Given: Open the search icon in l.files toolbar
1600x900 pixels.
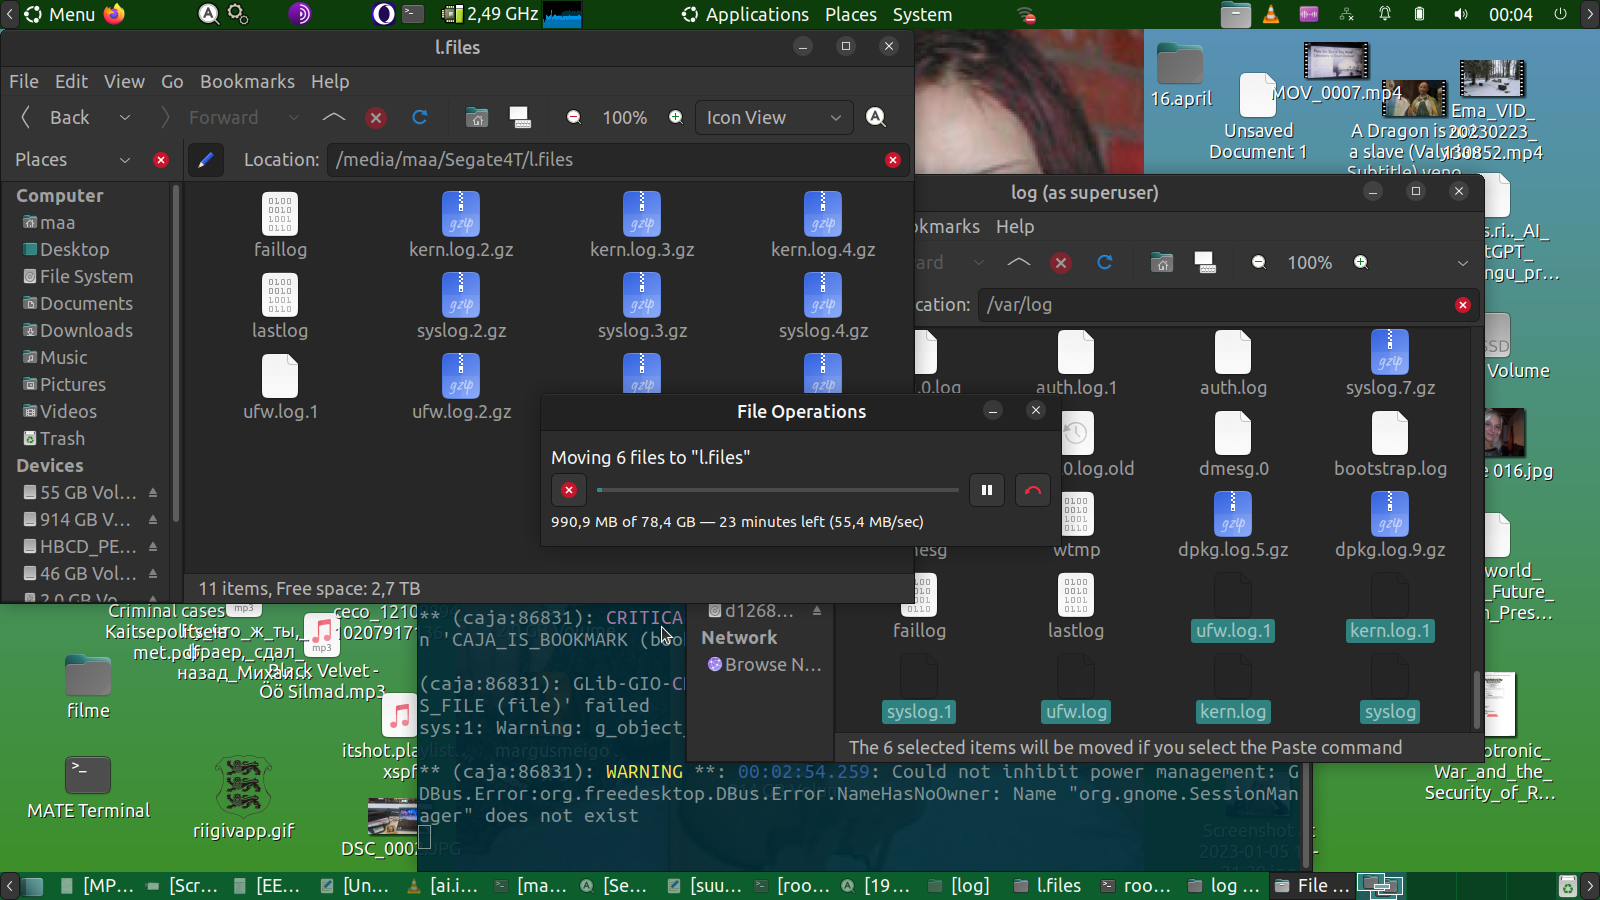Looking at the screenshot, I should tap(876, 118).
